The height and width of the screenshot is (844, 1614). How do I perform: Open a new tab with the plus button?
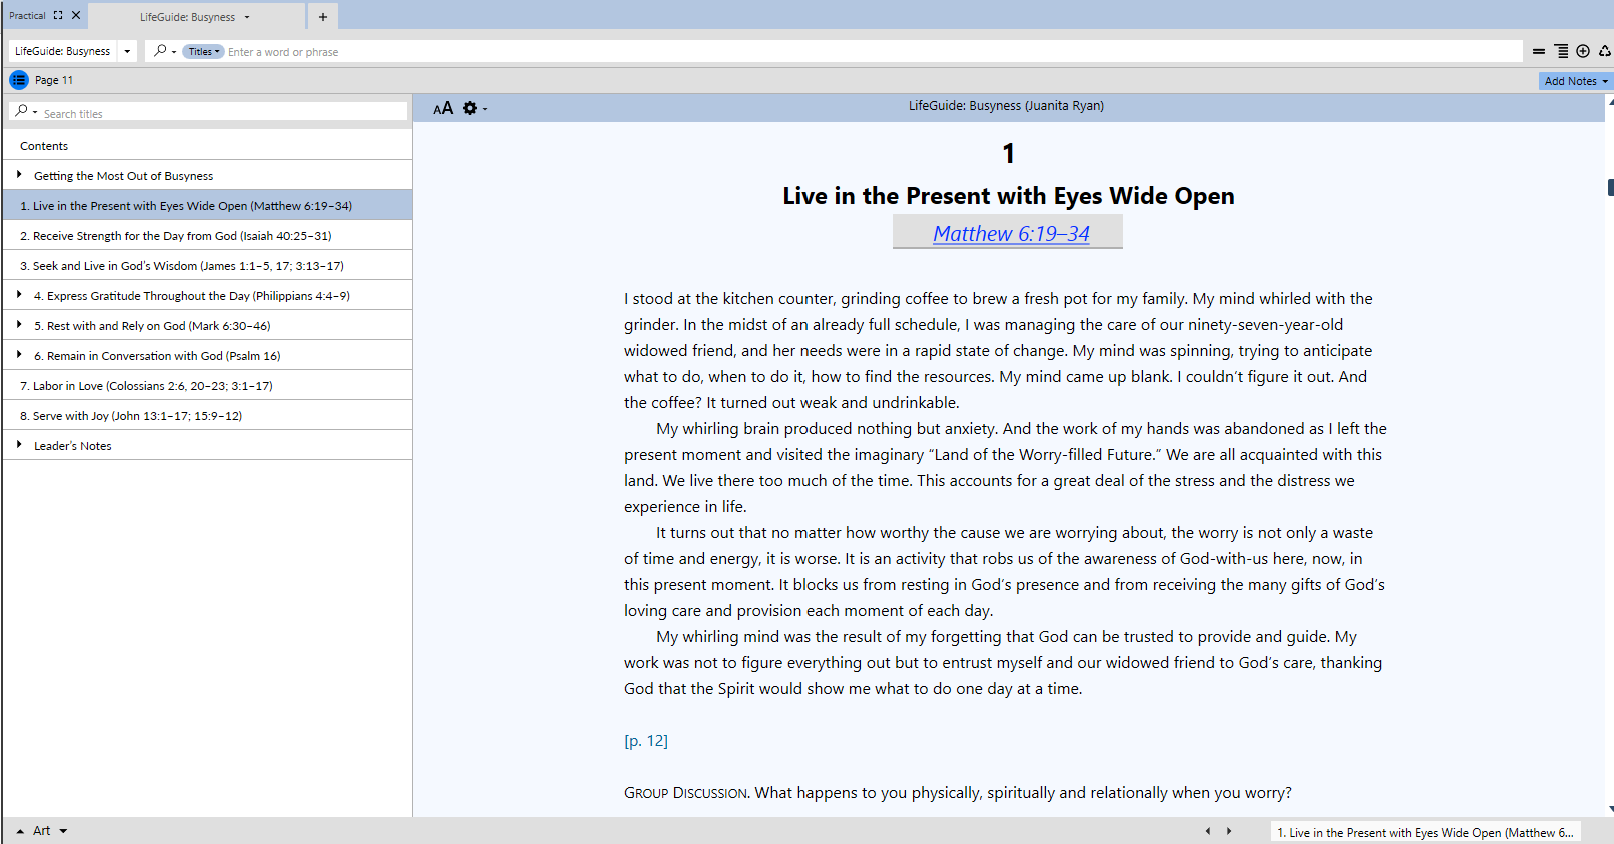(323, 17)
